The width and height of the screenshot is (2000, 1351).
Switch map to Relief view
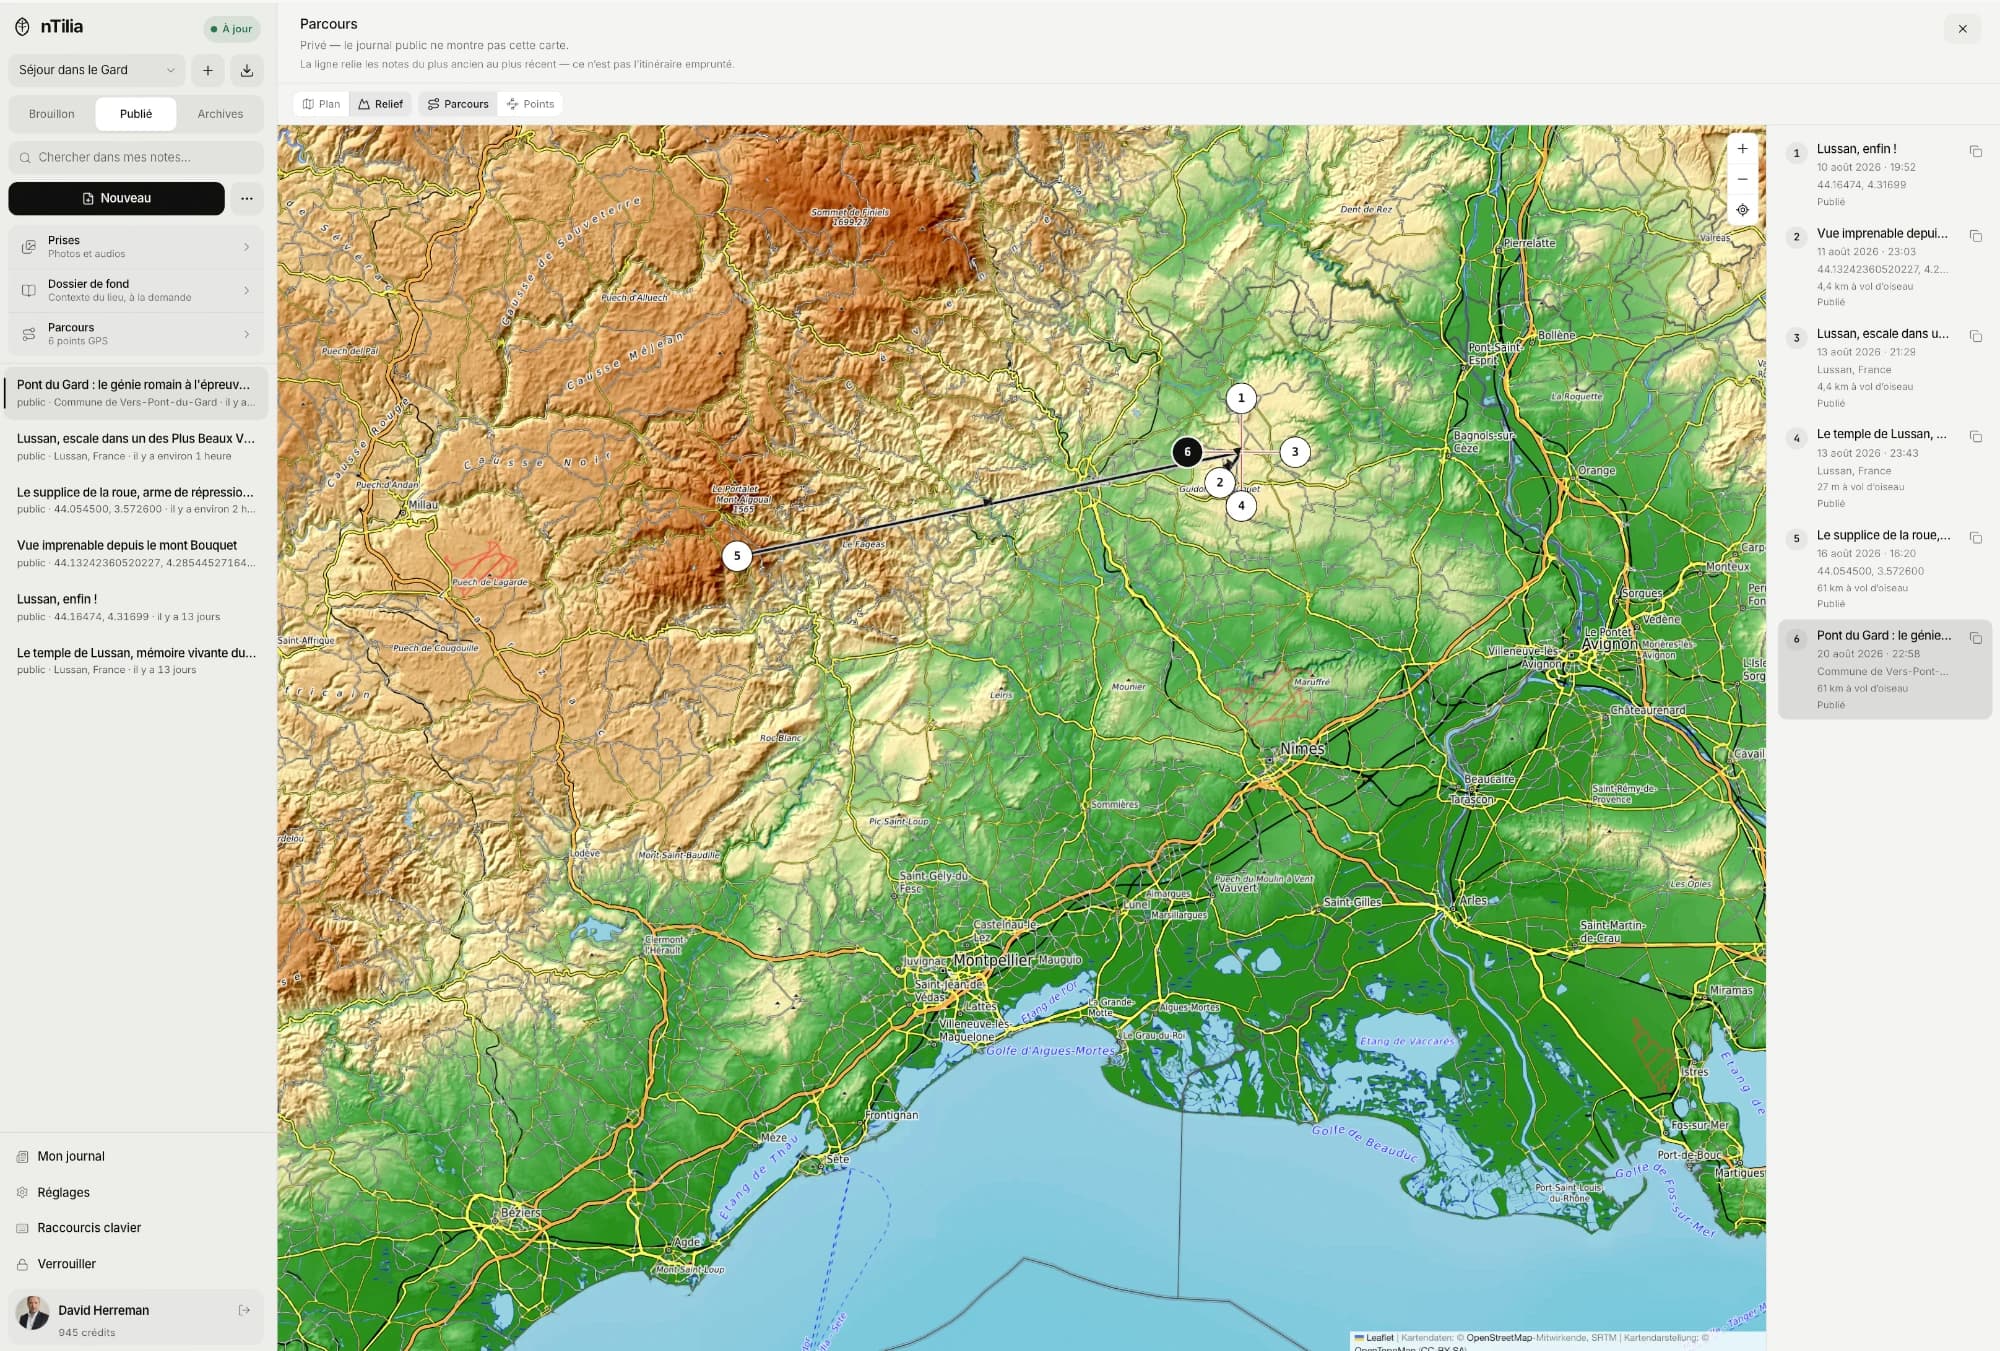pyautogui.click(x=380, y=104)
